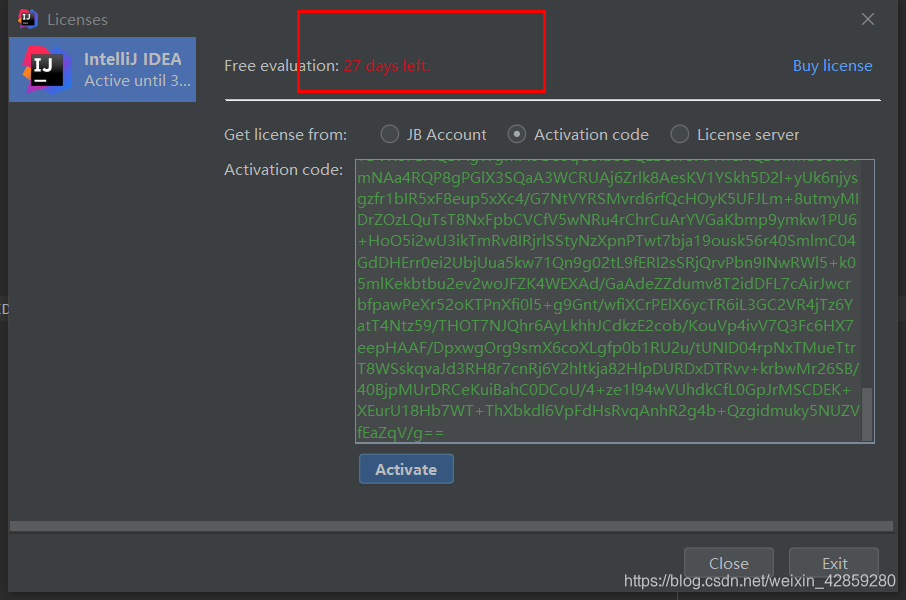906x600 pixels.
Task: Select the IntelliJ IDEA product entry in the sidebar
Action: coord(102,69)
